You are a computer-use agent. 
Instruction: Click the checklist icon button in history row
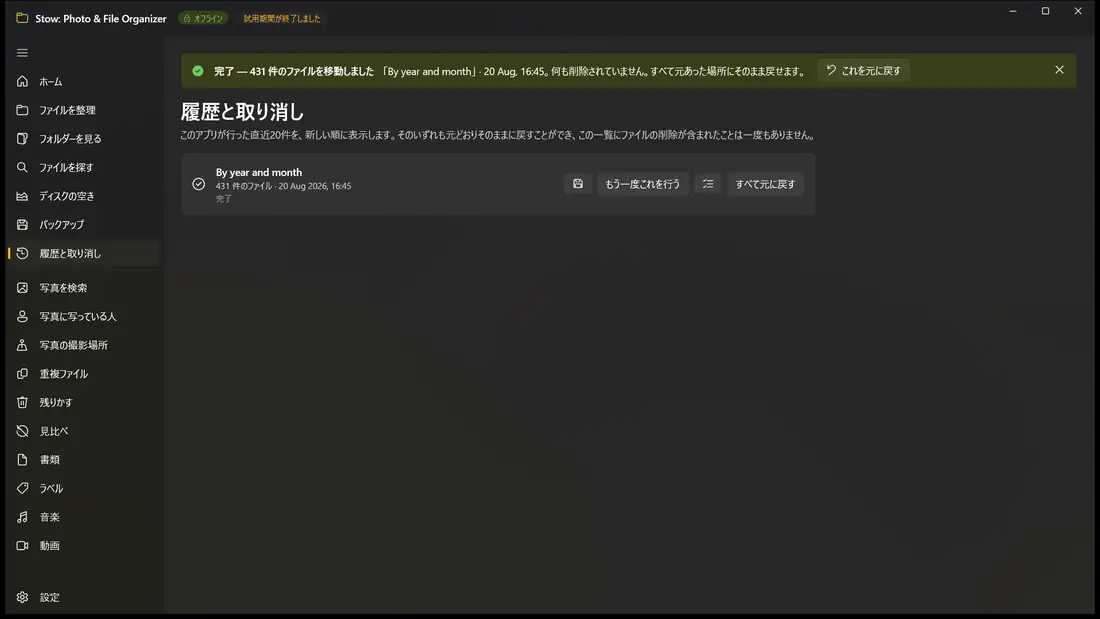click(708, 184)
